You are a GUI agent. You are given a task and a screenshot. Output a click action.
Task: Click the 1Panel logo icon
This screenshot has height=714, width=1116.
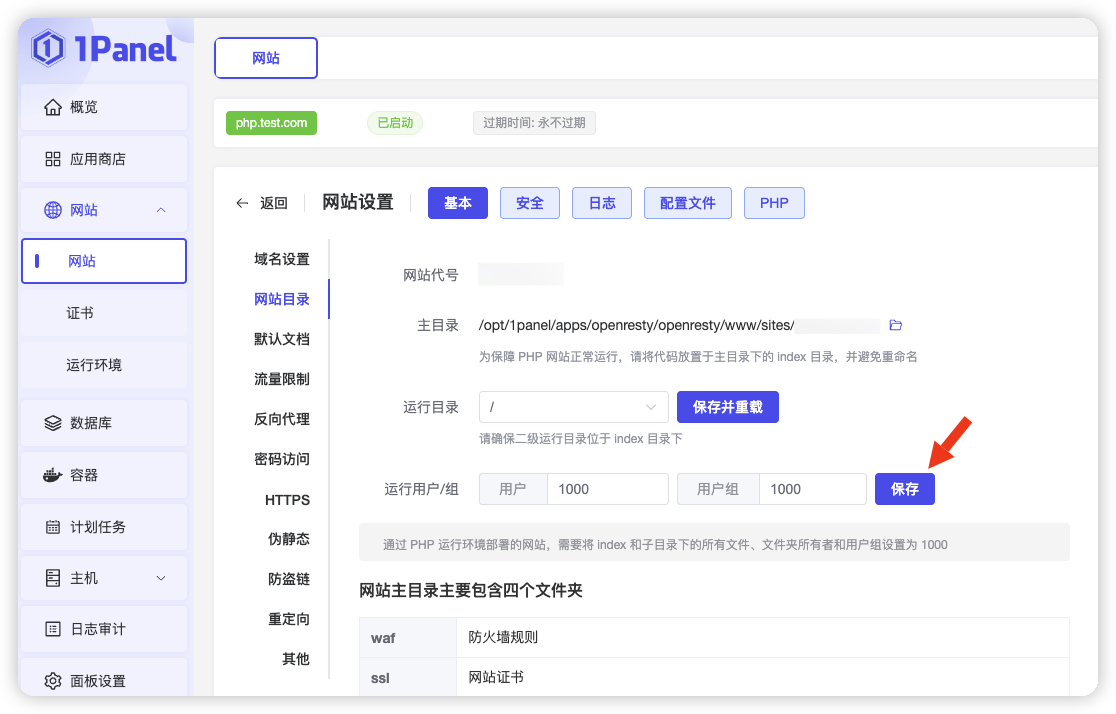point(48,48)
